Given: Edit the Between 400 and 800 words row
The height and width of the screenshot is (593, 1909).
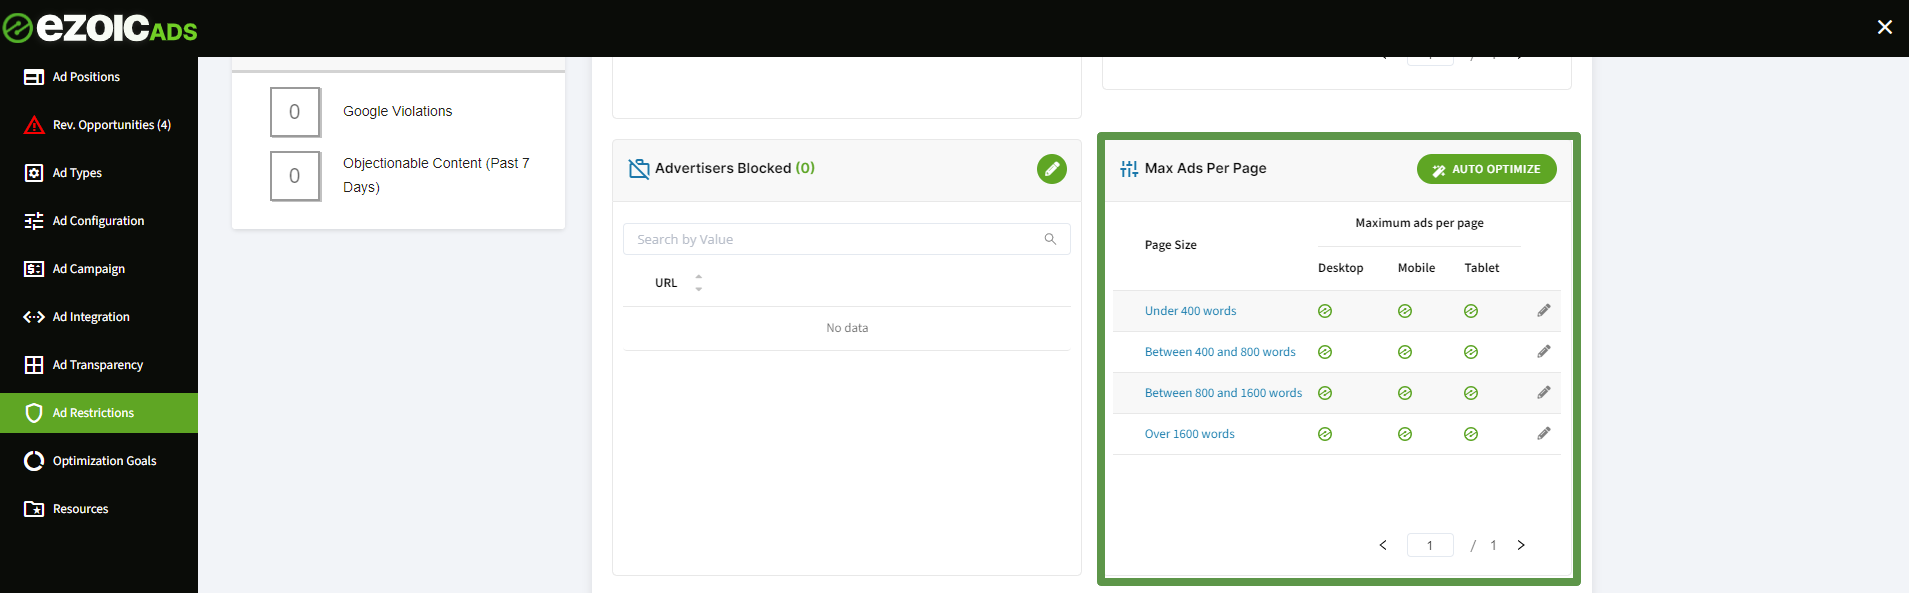Looking at the screenshot, I should click(1543, 352).
